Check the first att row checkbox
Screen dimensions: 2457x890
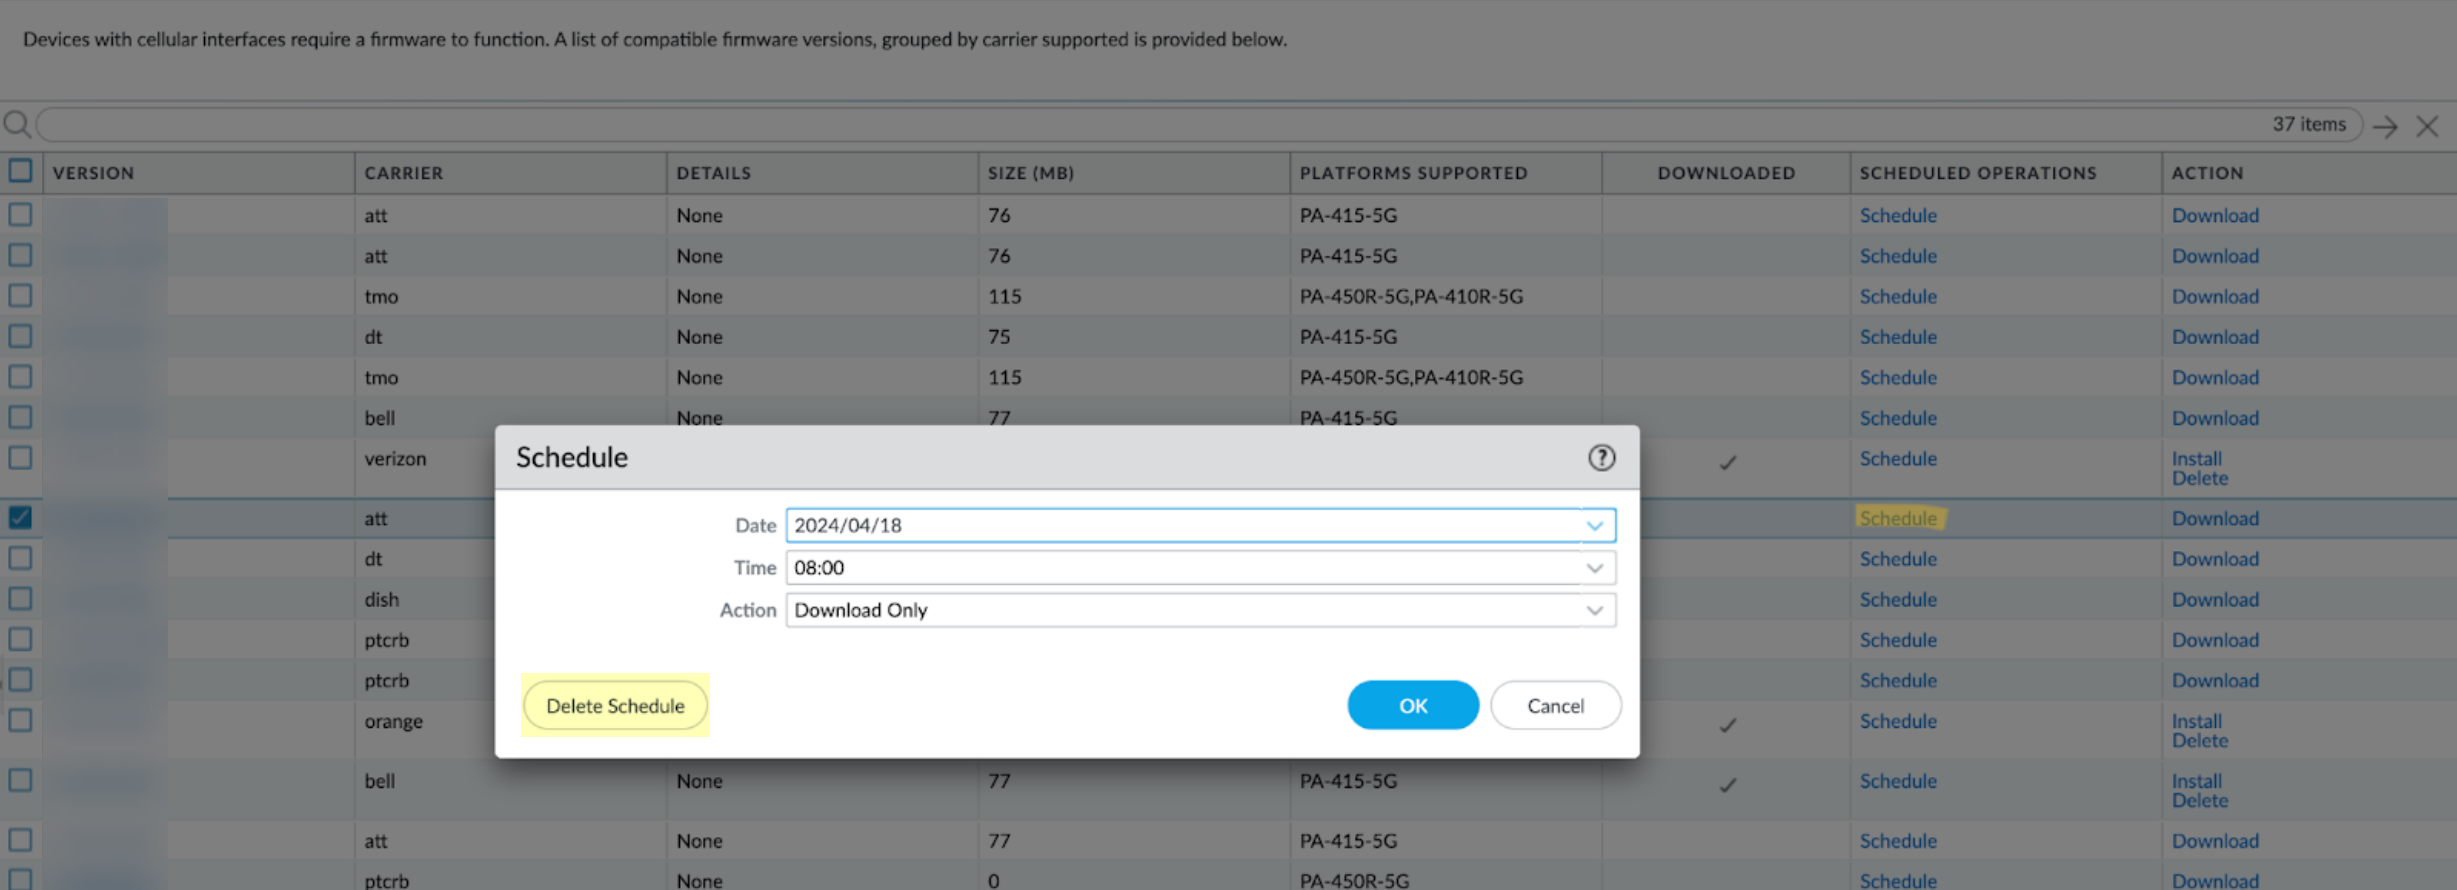[x=20, y=215]
